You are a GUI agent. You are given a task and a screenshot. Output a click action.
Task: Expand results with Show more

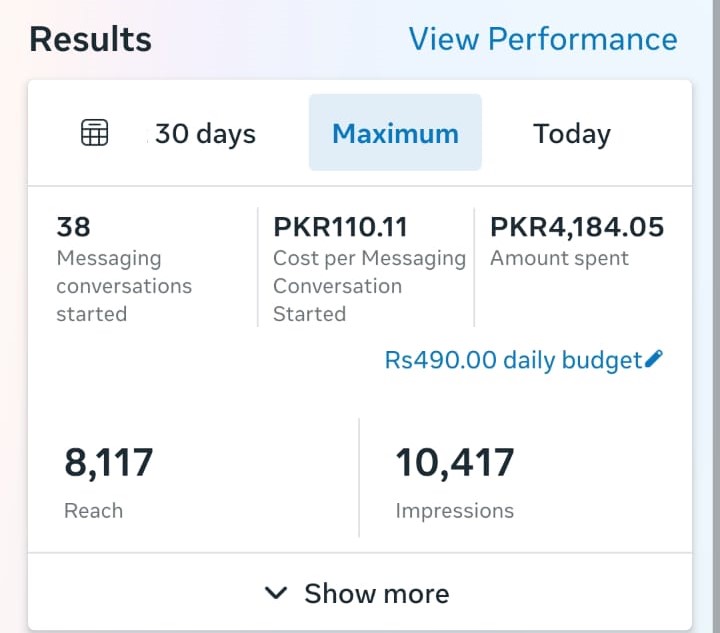click(376, 593)
